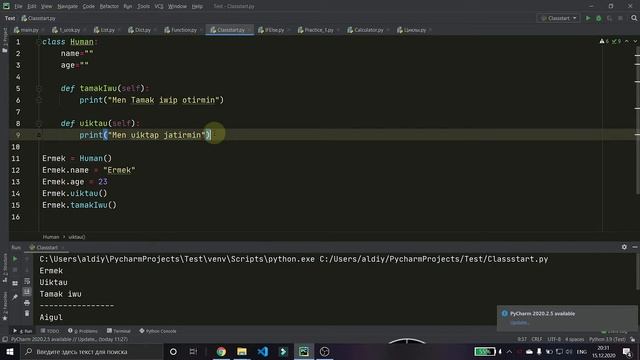Toggle scroll to end in Run console
Viewport: 640px width, 360px height.
coord(27,291)
